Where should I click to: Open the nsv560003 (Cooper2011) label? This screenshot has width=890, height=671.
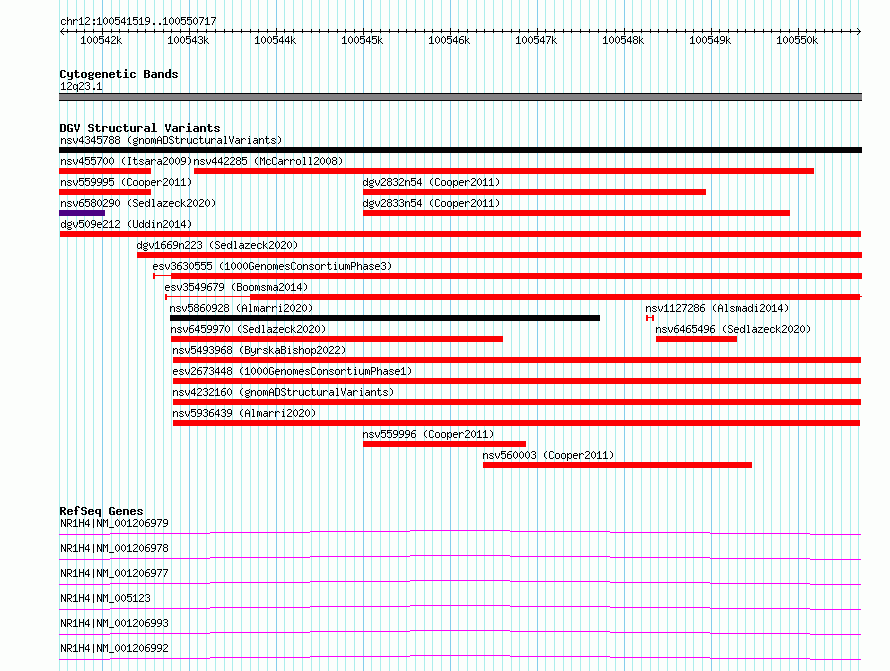548,455
